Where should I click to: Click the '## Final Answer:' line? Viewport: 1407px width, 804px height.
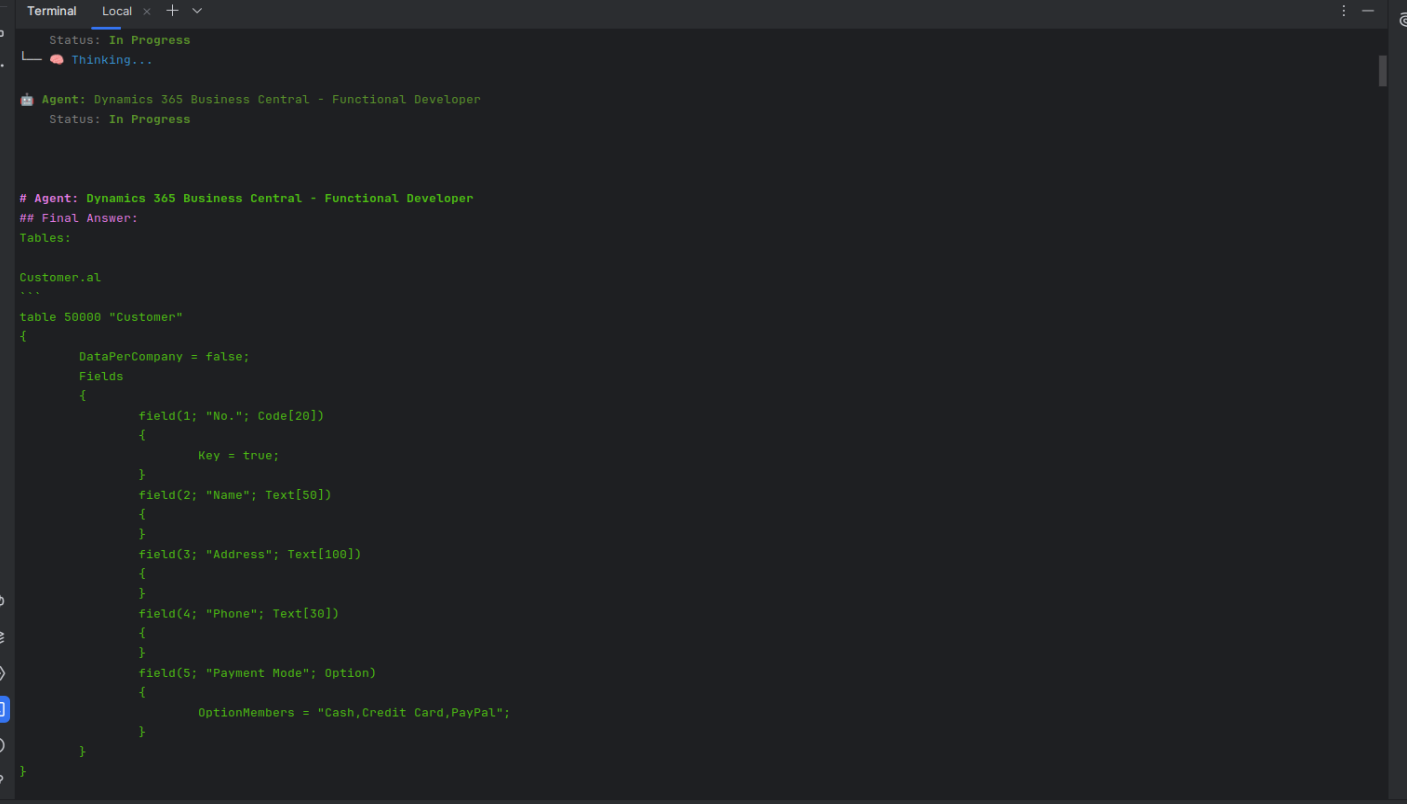point(78,218)
